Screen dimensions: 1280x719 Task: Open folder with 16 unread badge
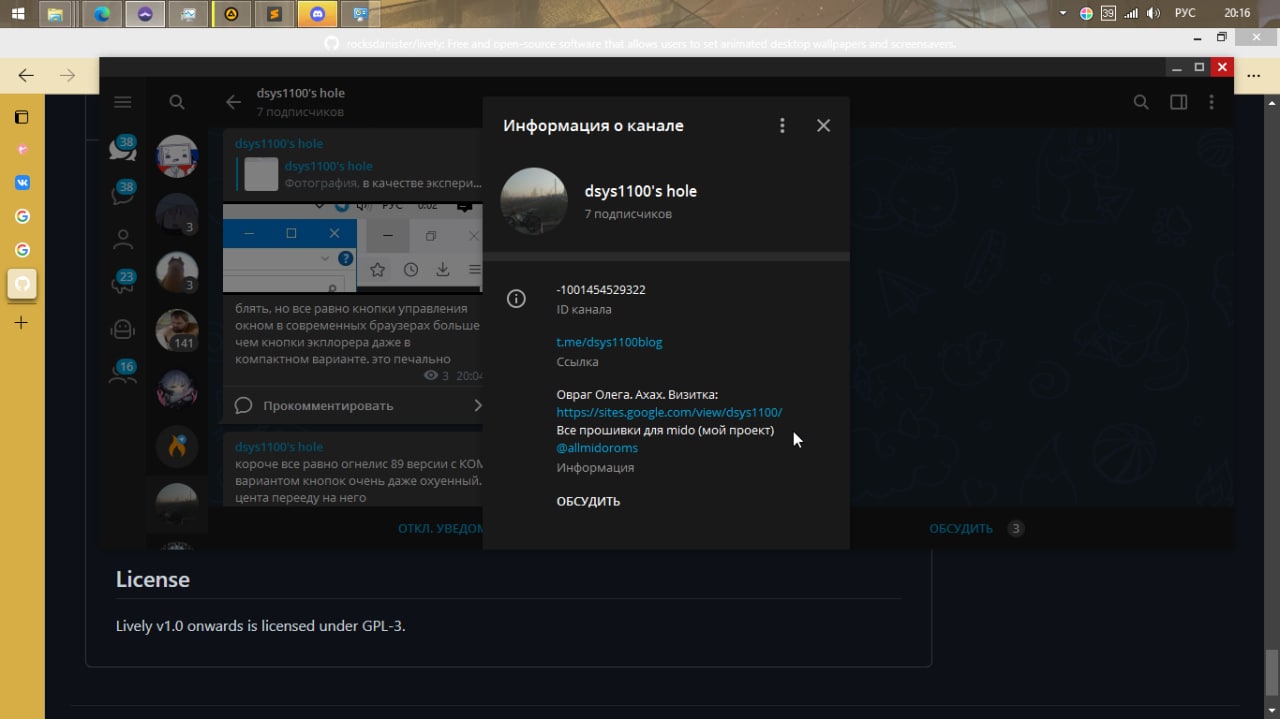pos(123,372)
